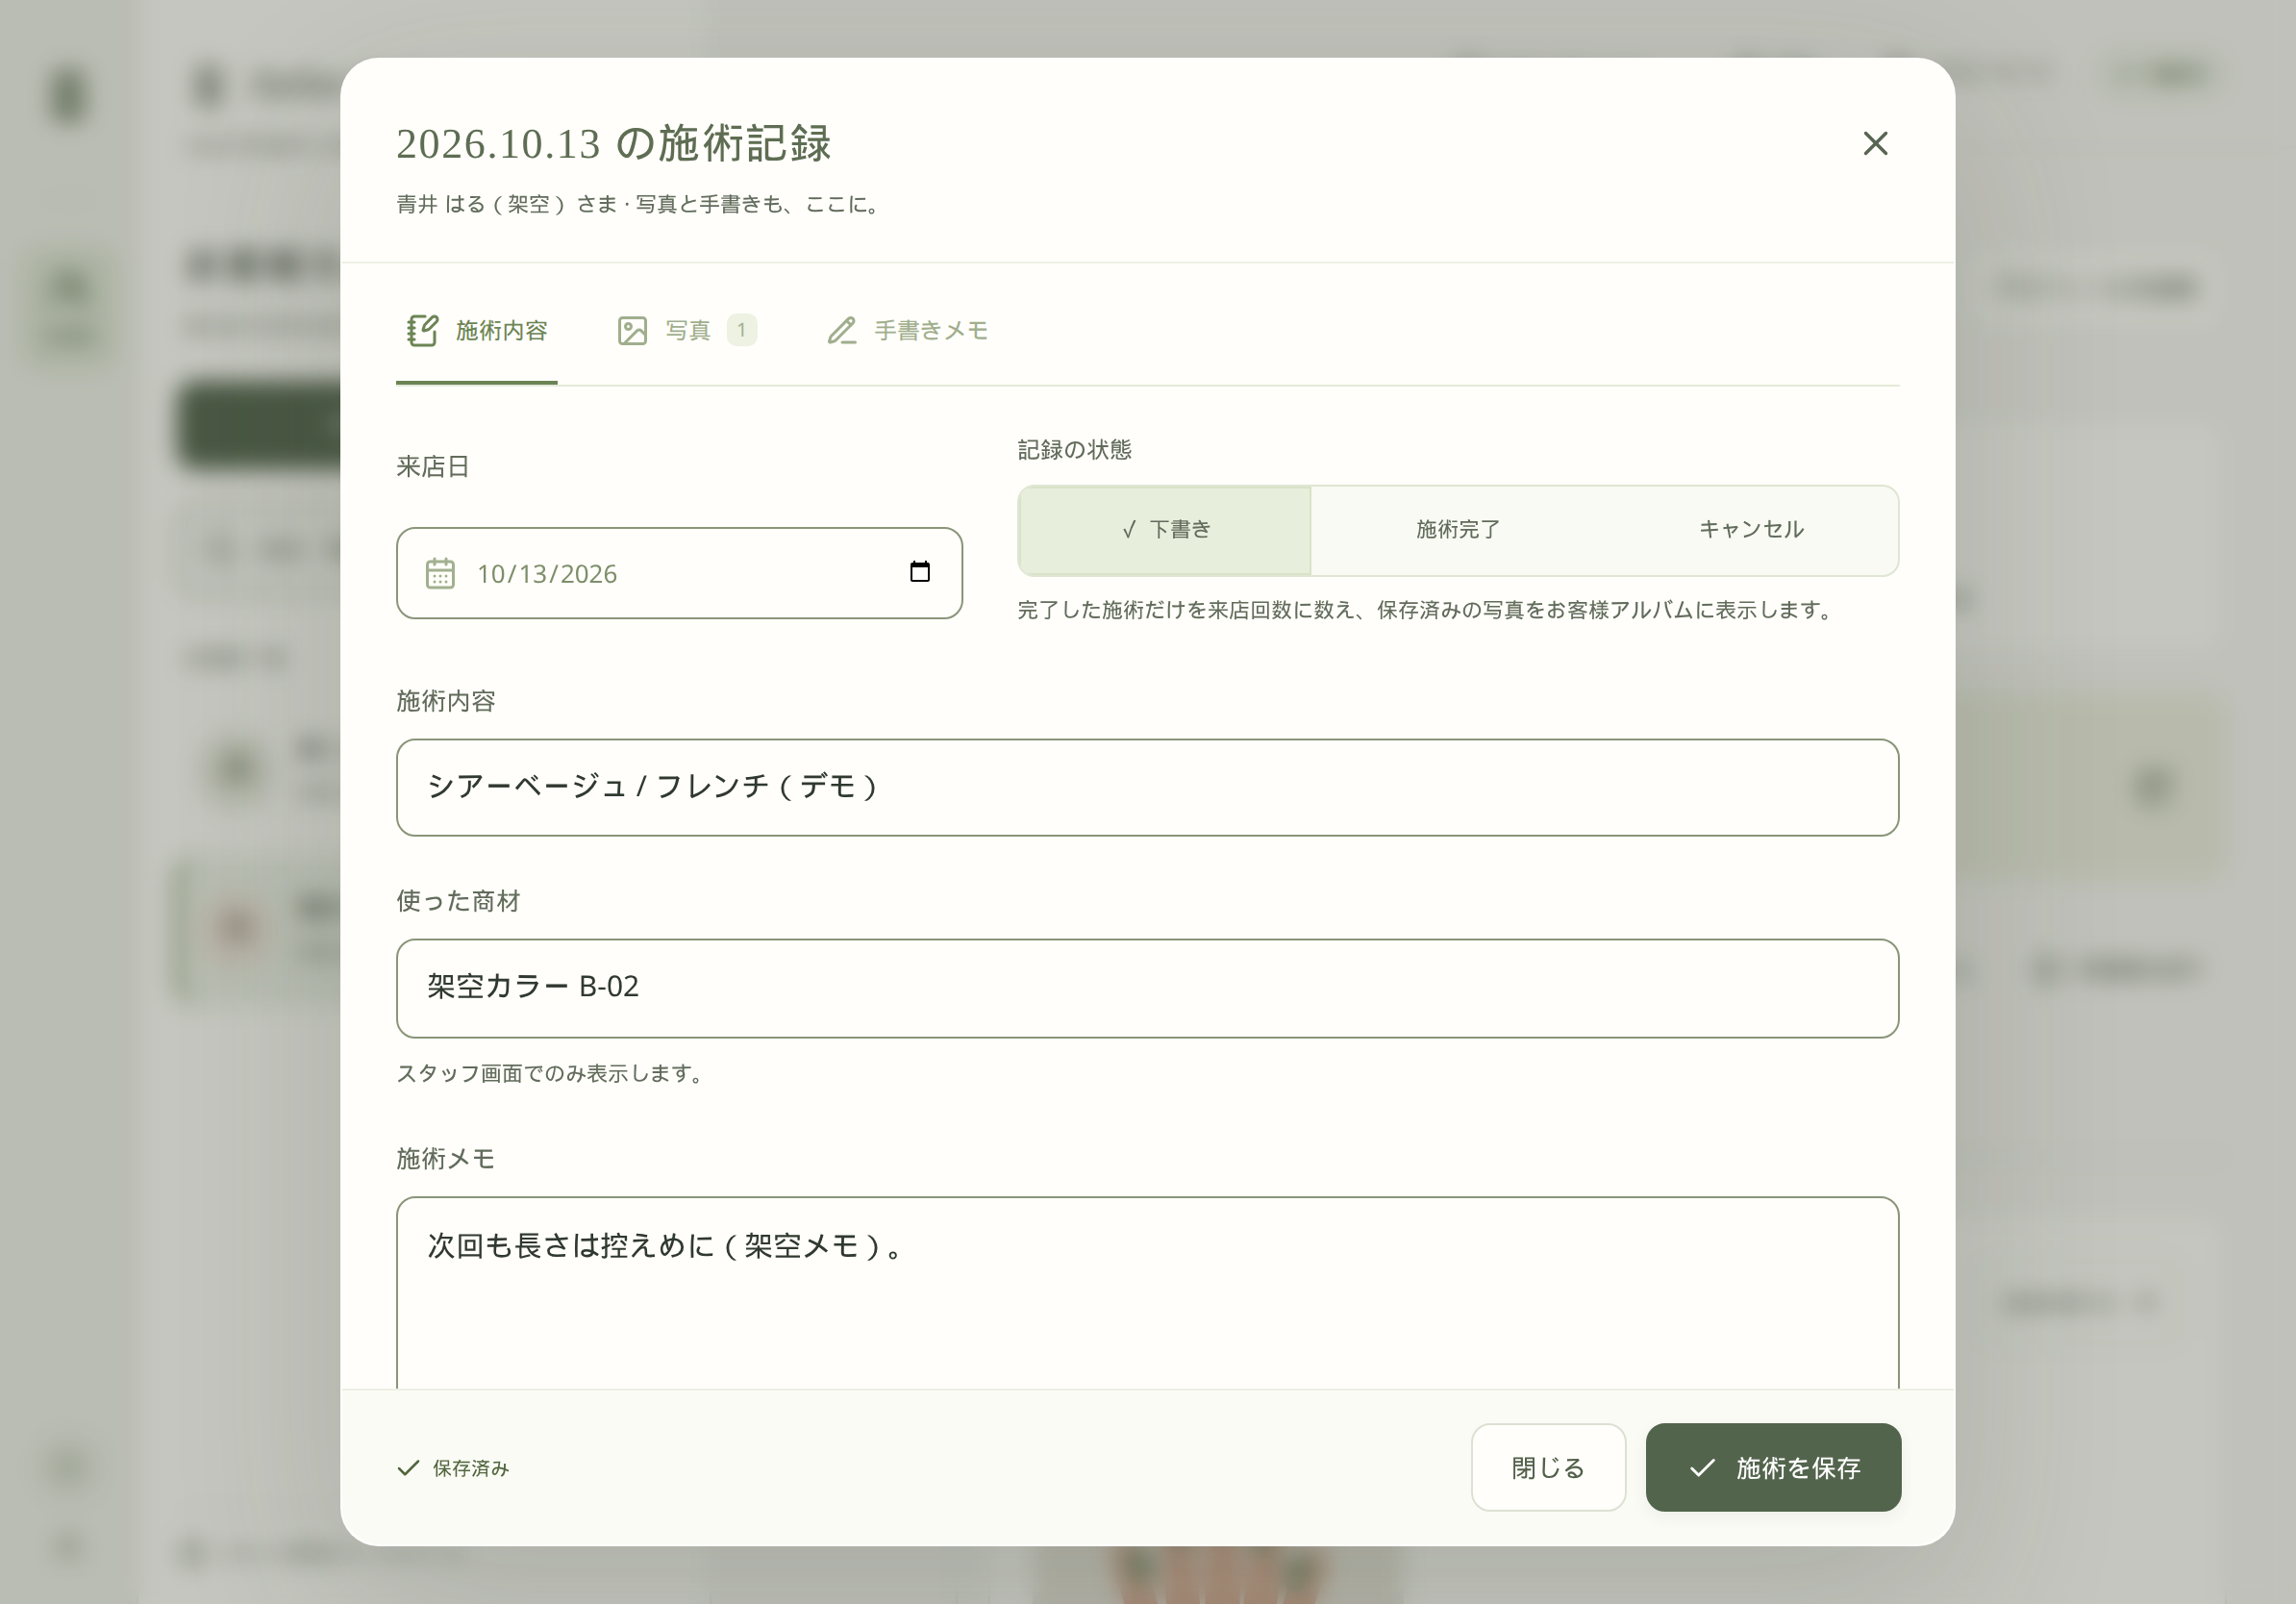Close the 施術記録 dialog with X
Viewport: 2296px width, 1604px height.
pyautogui.click(x=1875, y=143)
